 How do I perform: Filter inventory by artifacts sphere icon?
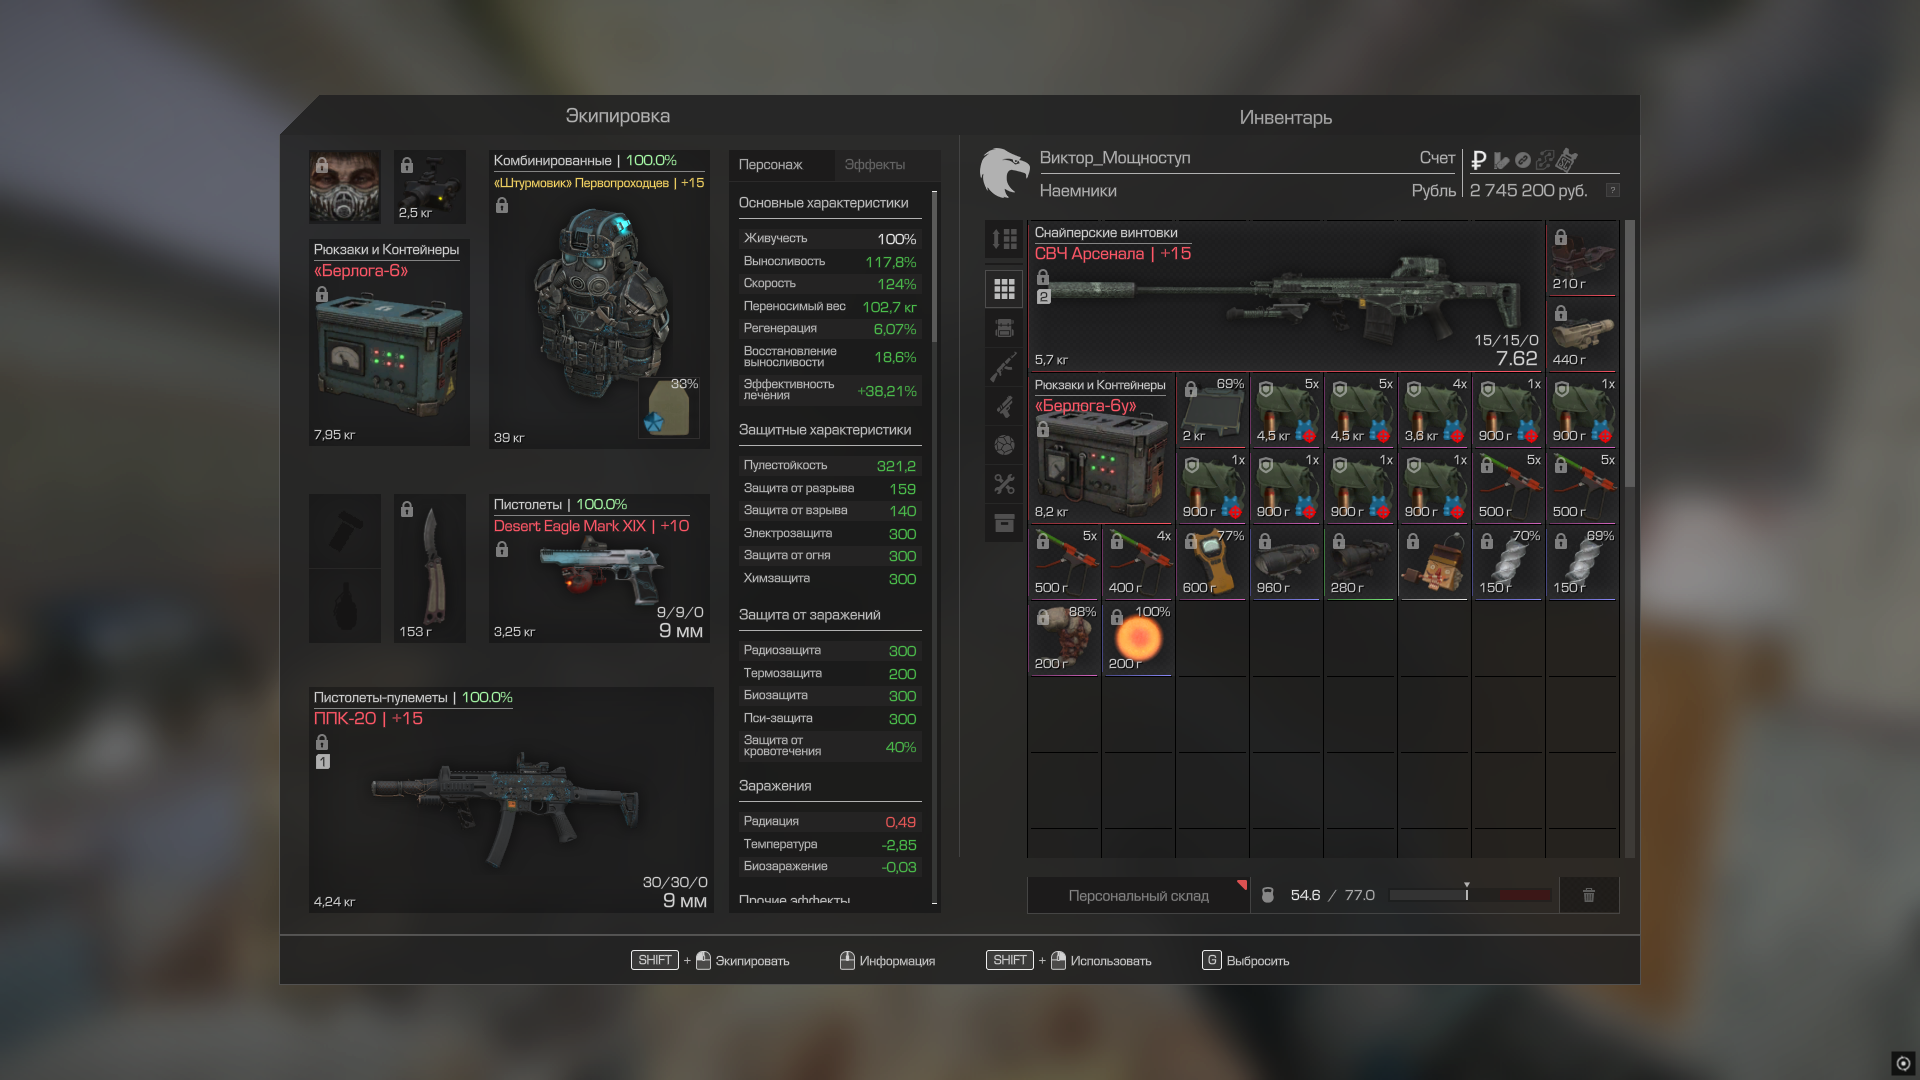1004,445
